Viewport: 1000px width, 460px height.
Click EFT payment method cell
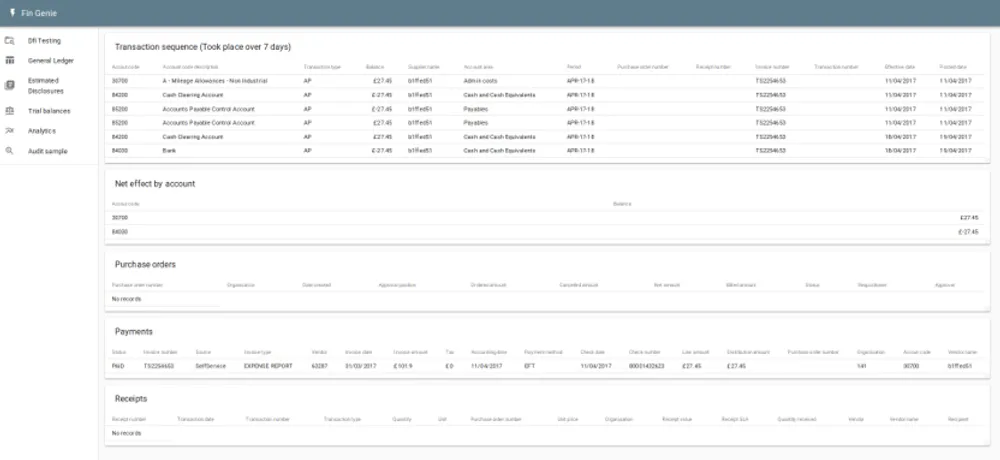529,366
